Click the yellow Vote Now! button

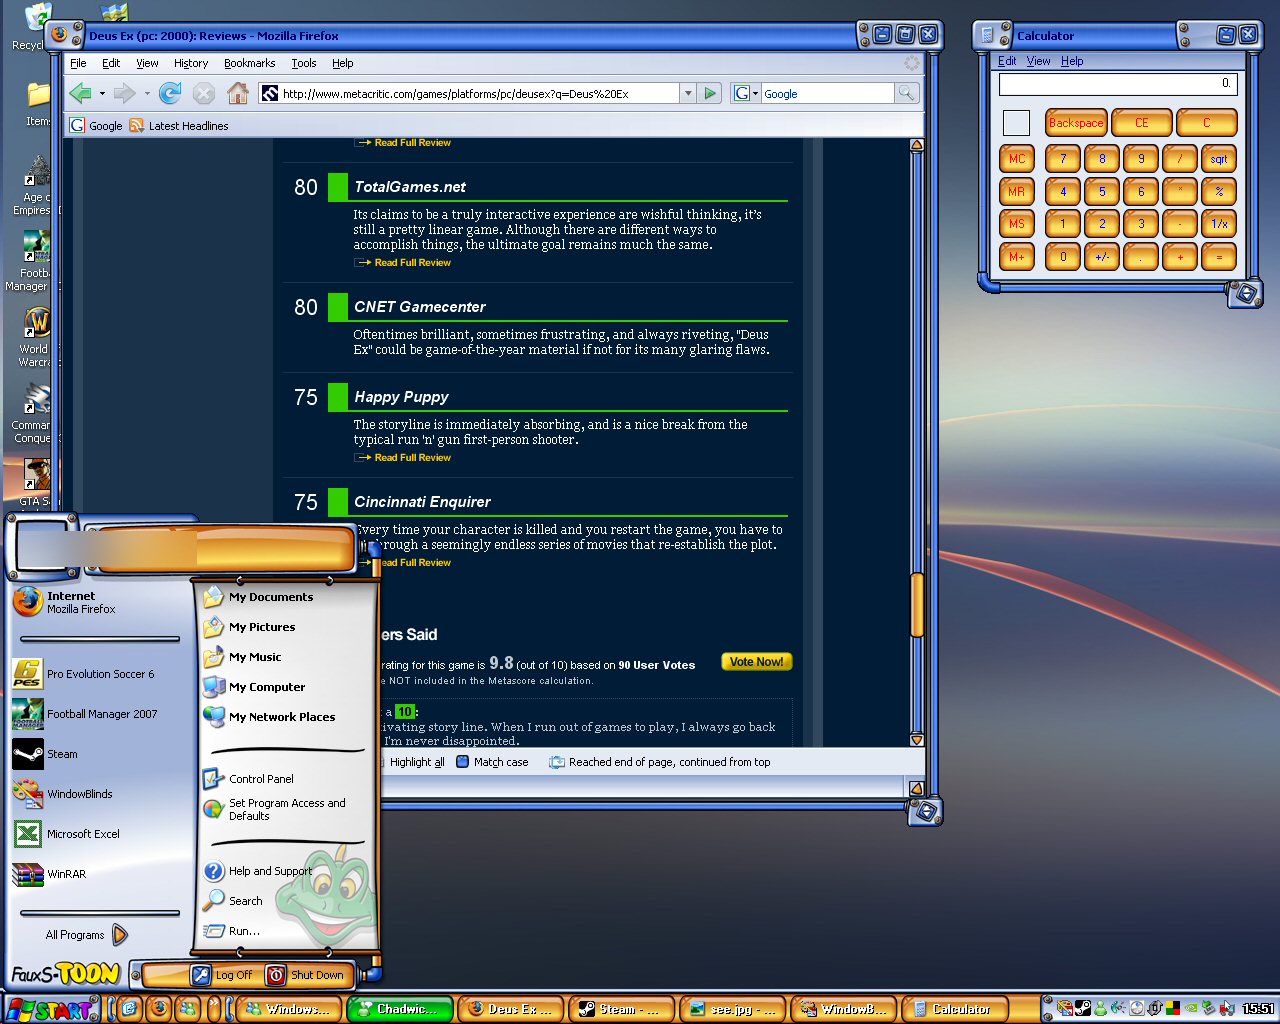[x=756, y=662]
